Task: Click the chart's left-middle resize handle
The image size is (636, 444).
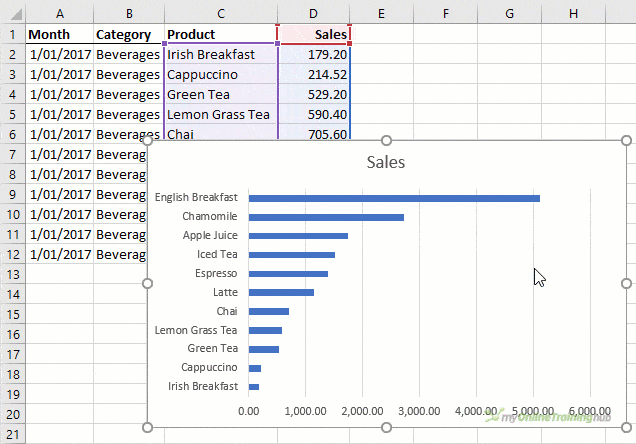Action: click(x=148, y=283)
